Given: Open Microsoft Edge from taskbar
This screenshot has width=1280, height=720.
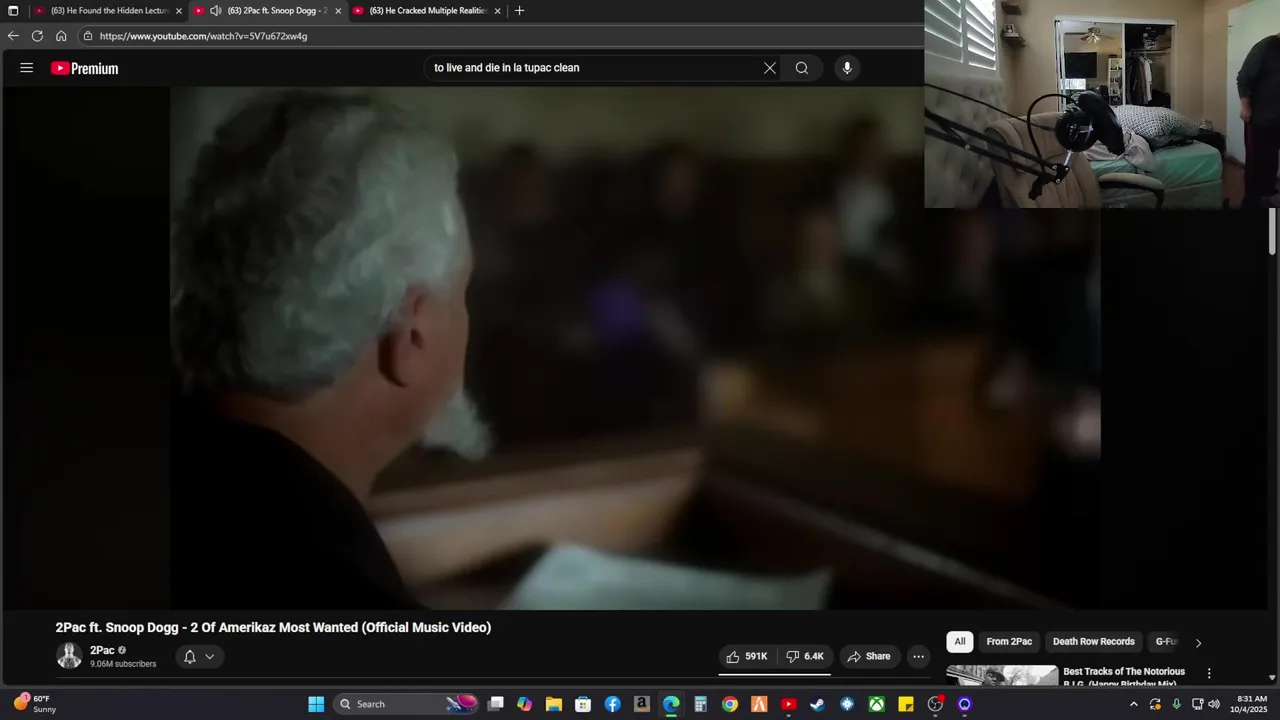Looking at the screenshot, I should click(x=671, y=704).
